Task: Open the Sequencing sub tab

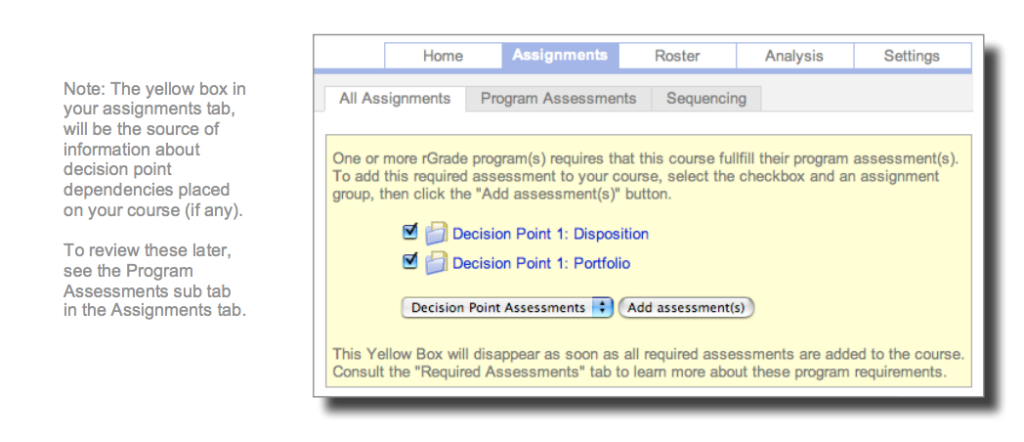Action: click(x=706, y=98)
